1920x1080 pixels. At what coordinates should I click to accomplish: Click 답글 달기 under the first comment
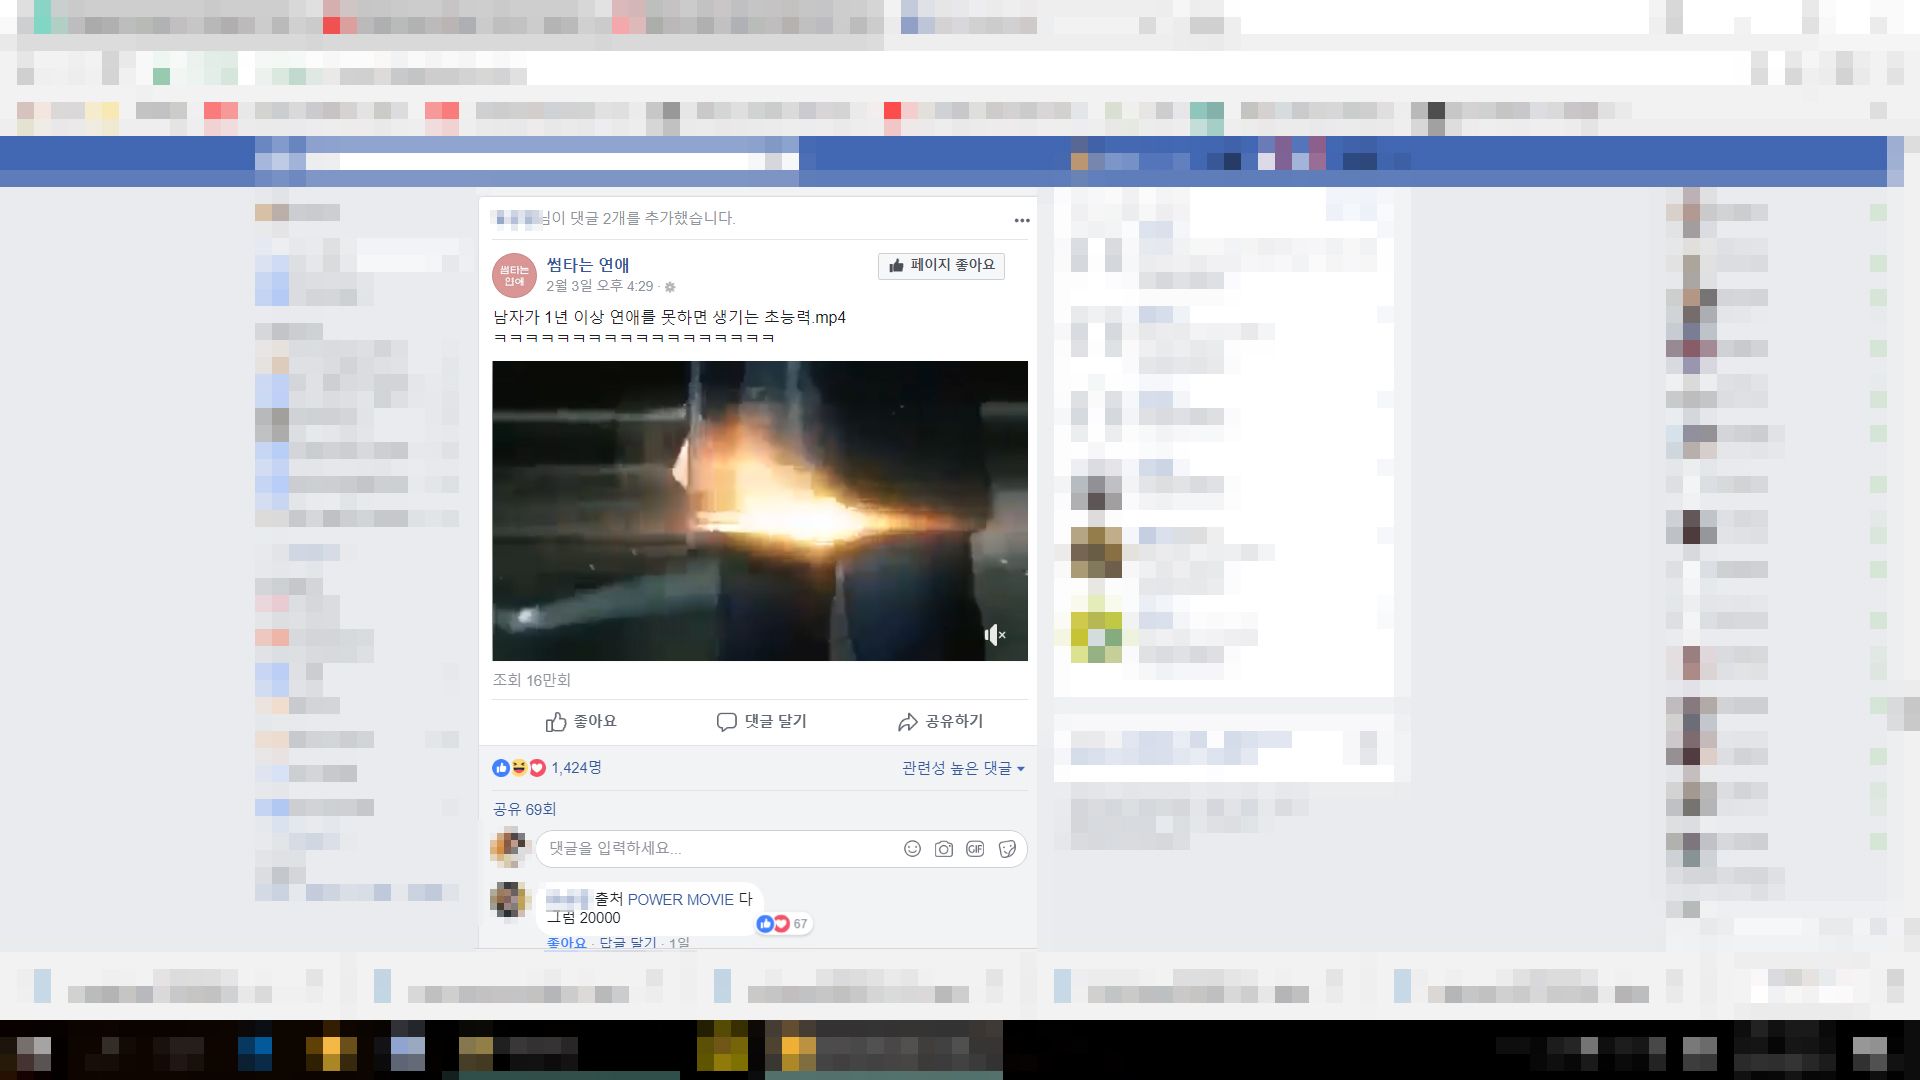(628, 942)
